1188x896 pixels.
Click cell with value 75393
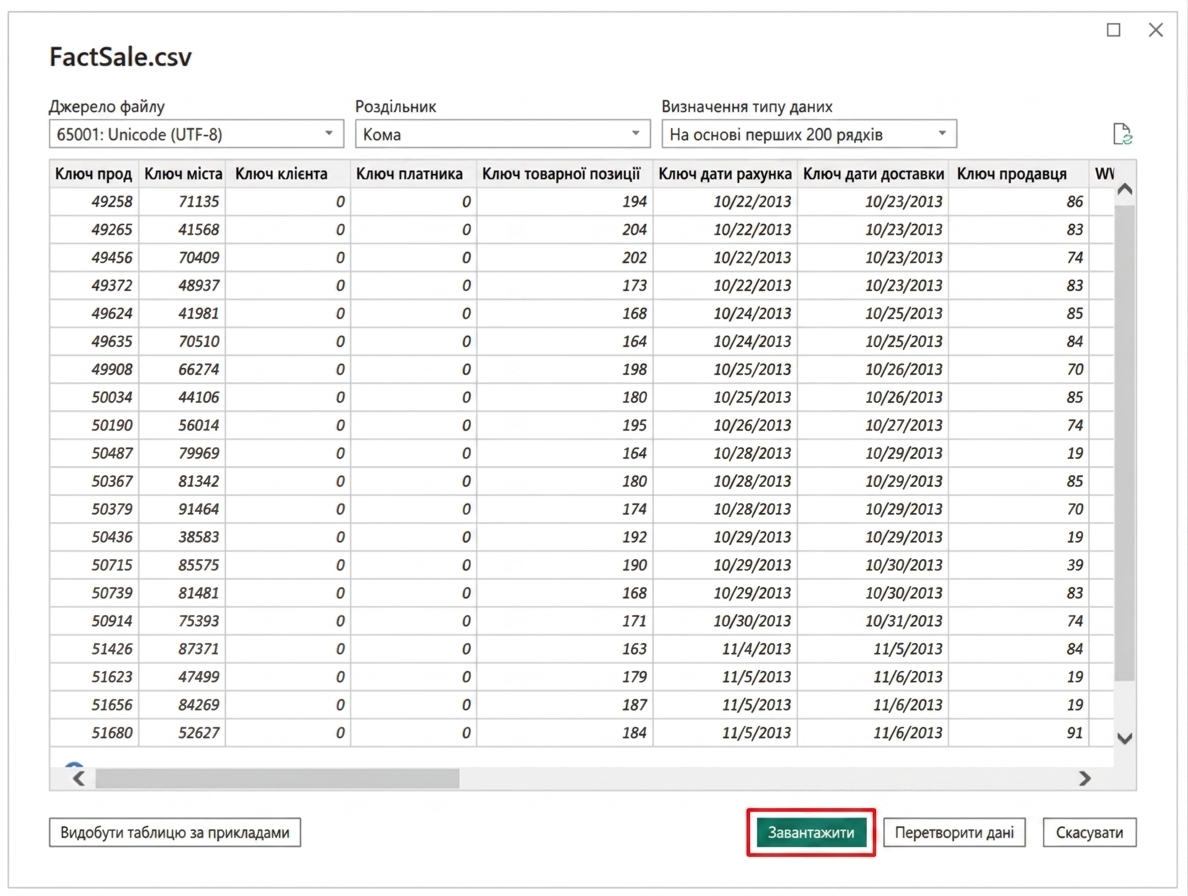click(183, 622)
